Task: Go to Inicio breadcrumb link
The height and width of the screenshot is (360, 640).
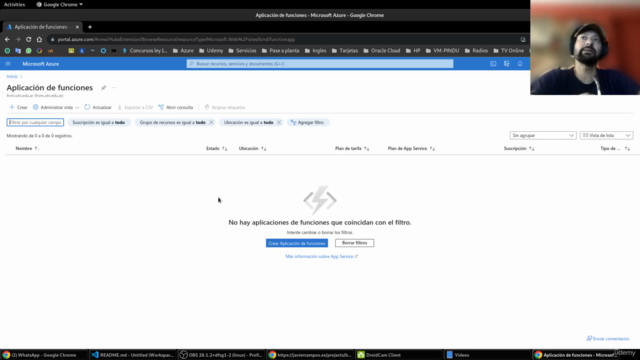Action: tap(12, 76)
